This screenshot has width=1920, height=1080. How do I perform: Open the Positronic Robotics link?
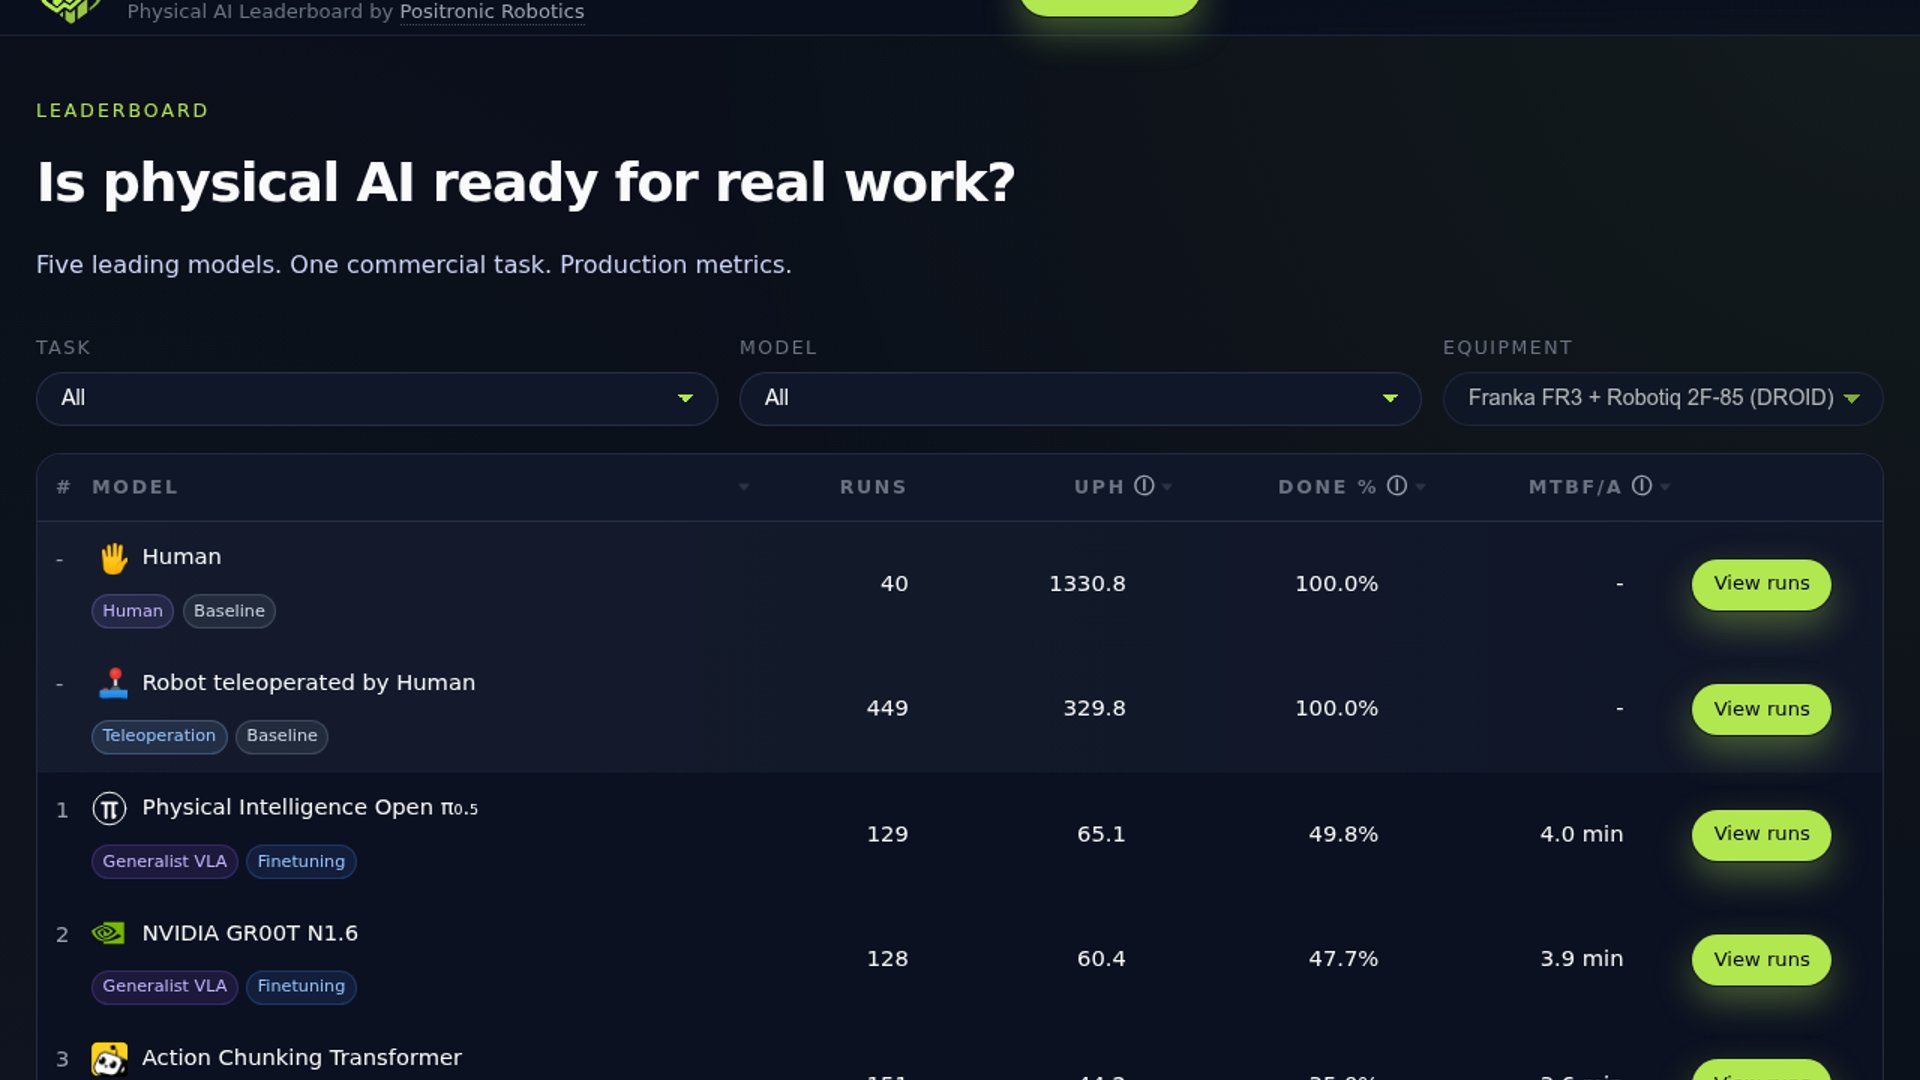click(491, 12)
